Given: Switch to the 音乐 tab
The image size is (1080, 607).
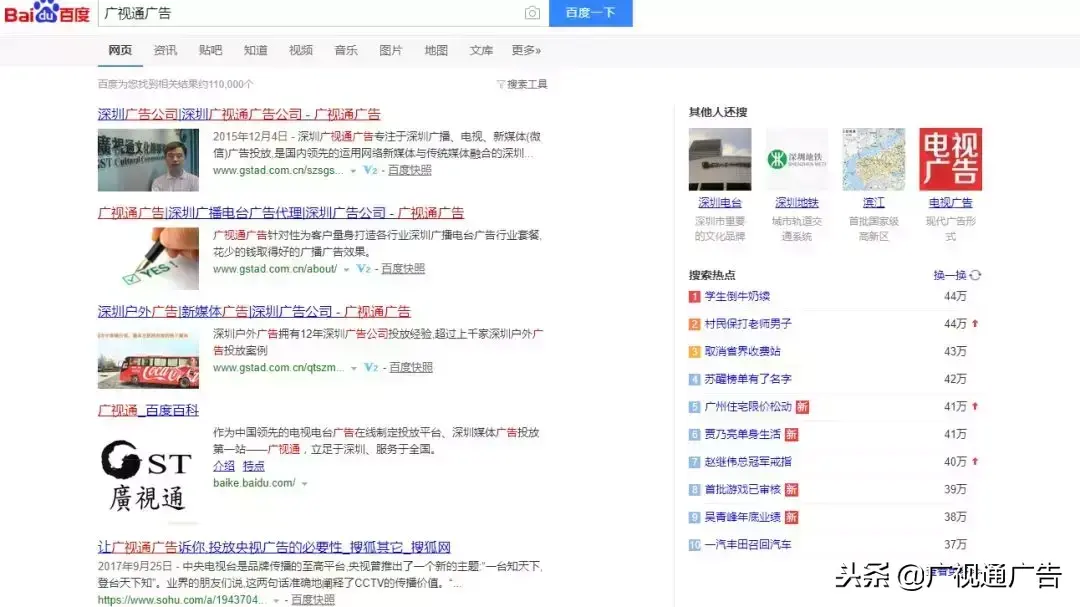Looking at the screenshot, I should (346, 50).
